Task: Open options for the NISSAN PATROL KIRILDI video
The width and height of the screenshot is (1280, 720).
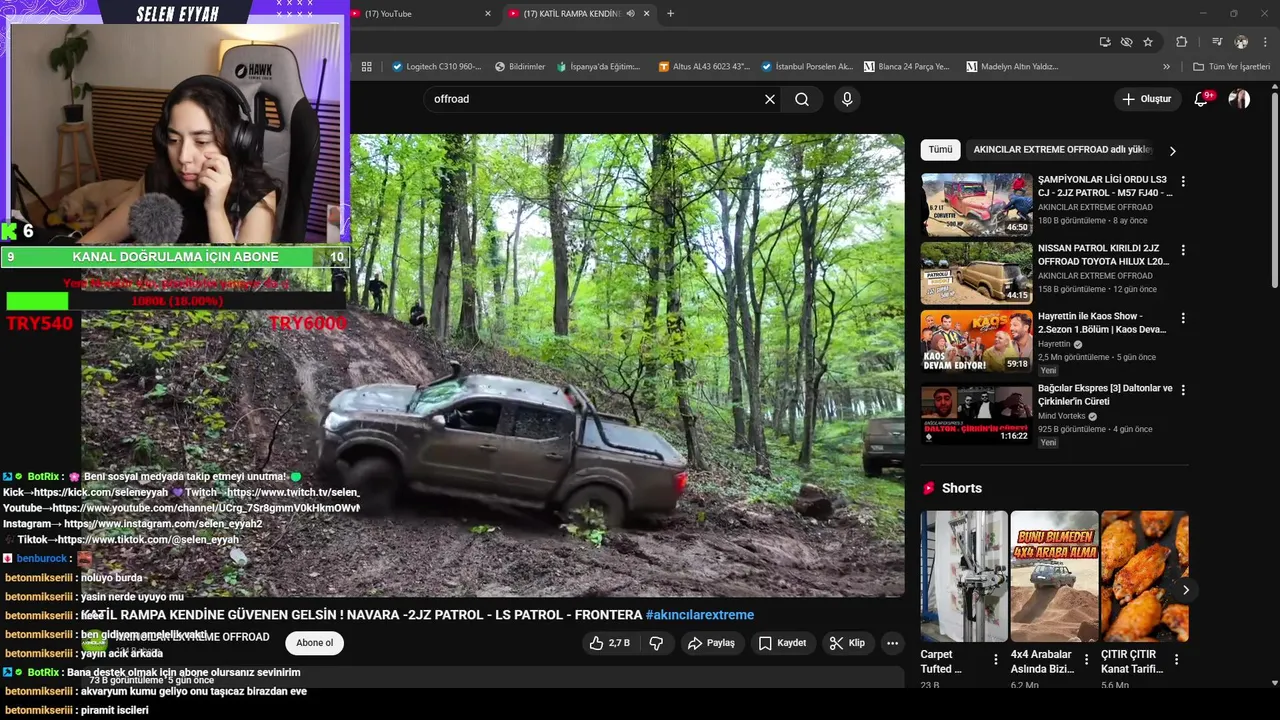Action: click(x=1183, y=250)
